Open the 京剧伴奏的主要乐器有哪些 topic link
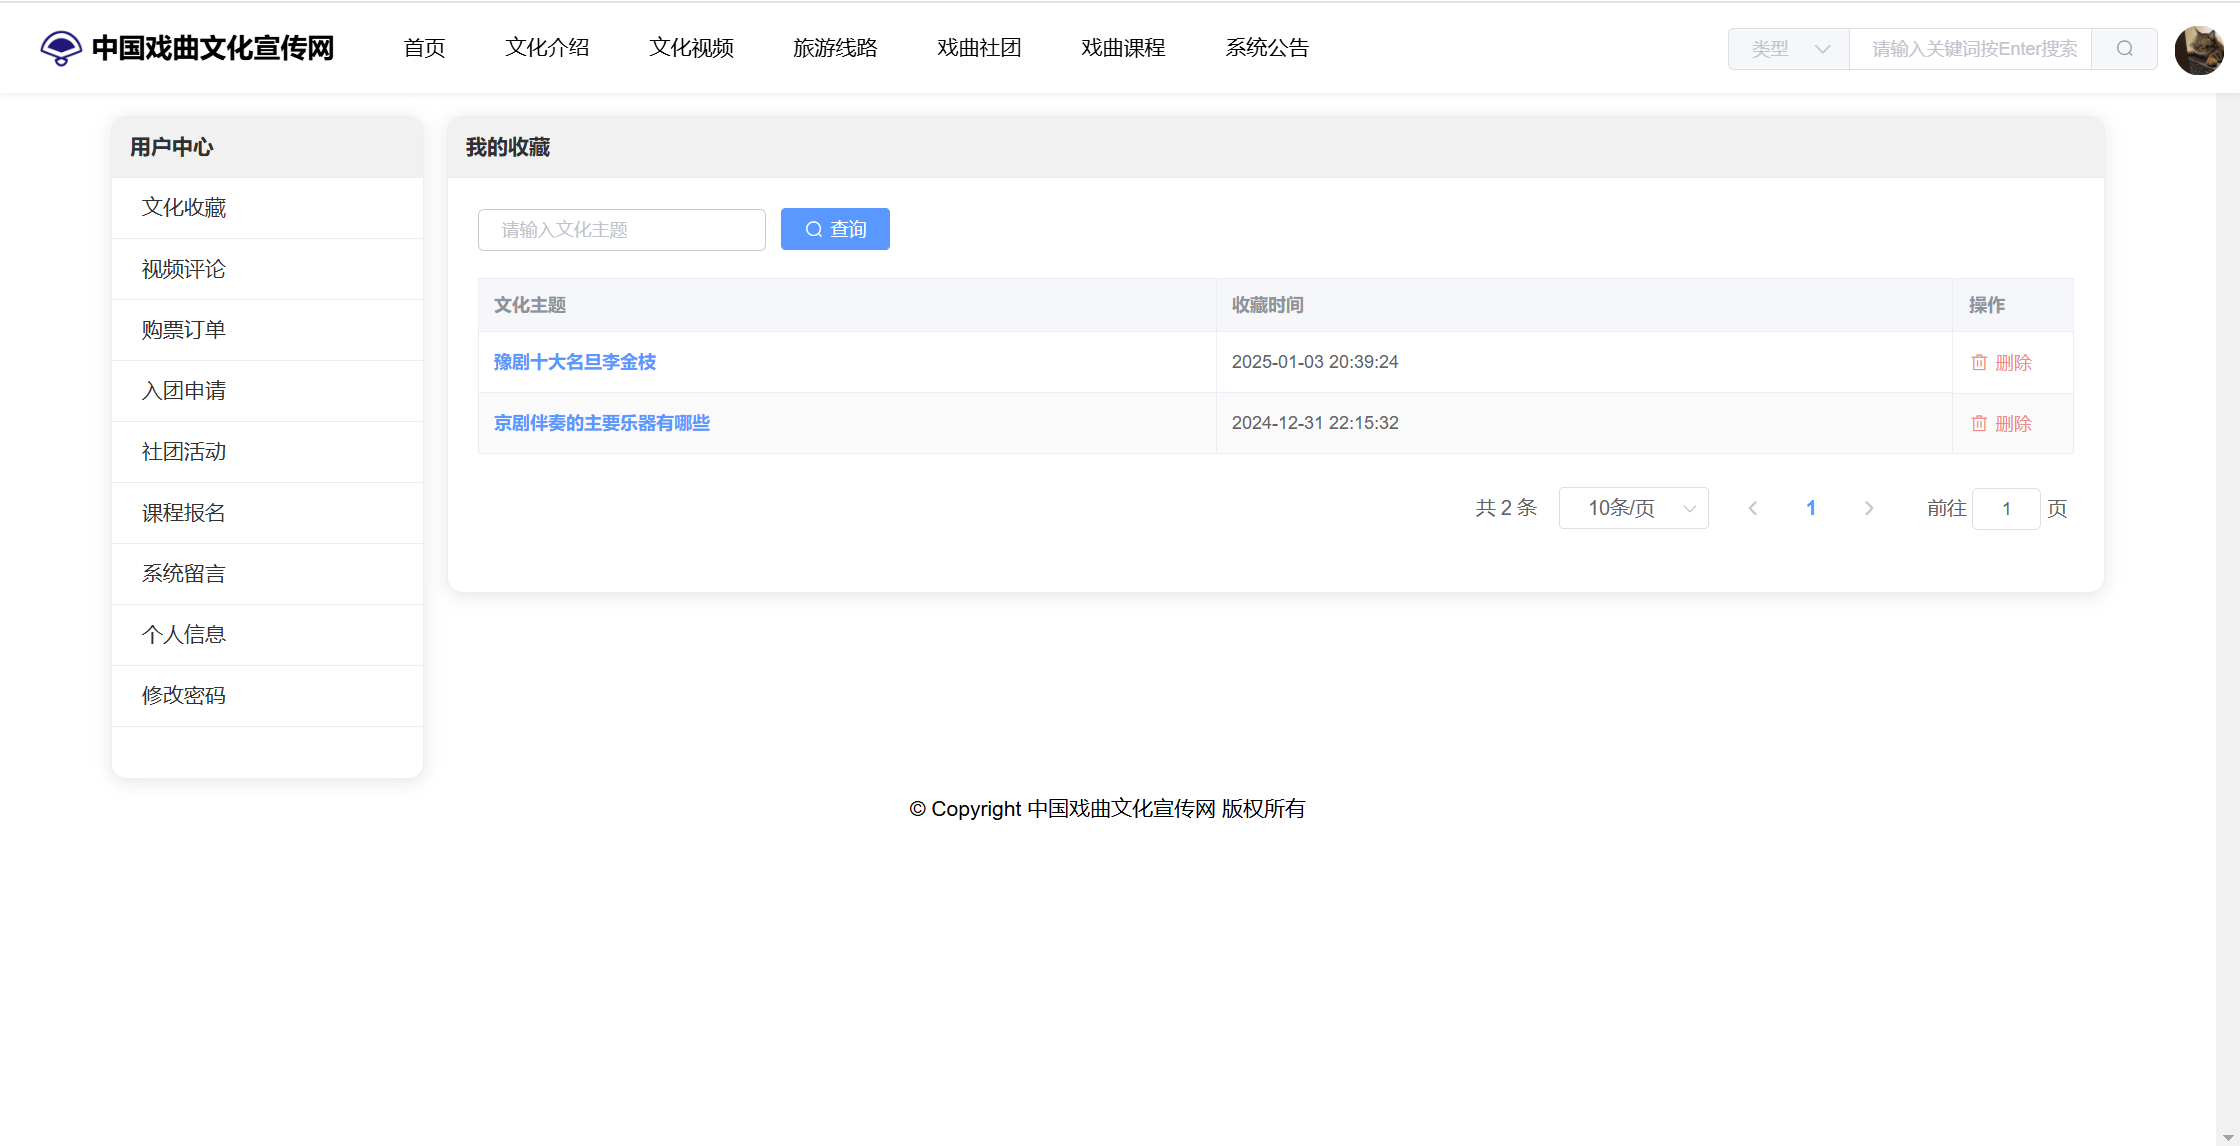This screenshot has height=1146, width=2240. click(602, 423)
